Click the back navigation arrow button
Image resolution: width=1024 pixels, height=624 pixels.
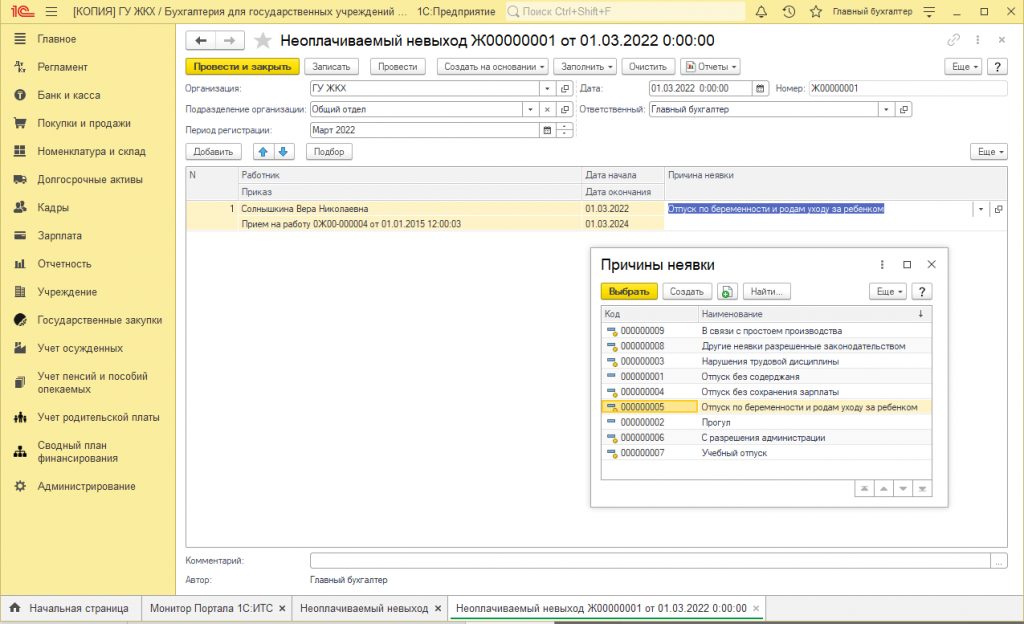[201, 40]
